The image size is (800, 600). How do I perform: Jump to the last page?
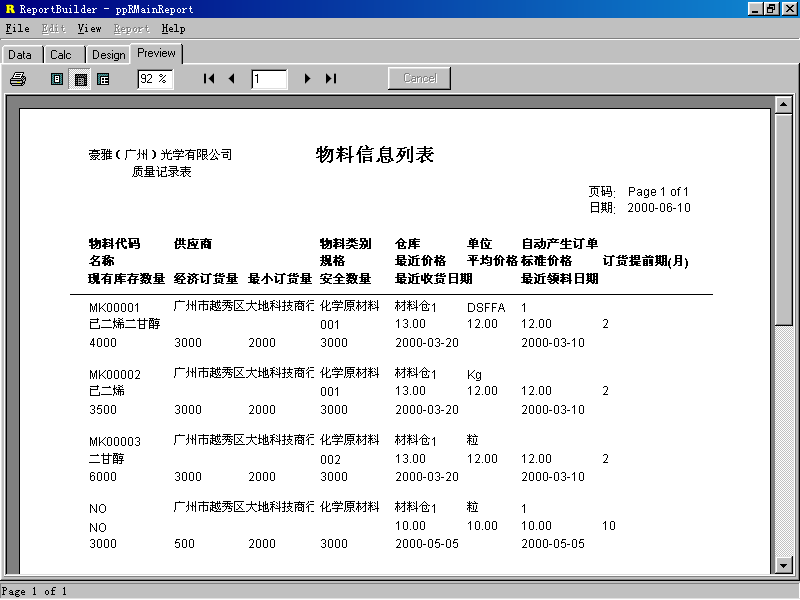tap(330, 79)
